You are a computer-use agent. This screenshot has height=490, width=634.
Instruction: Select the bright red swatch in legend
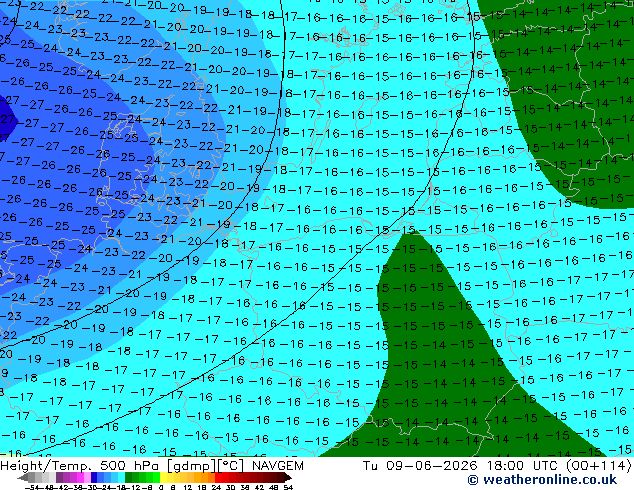(218, 478)
